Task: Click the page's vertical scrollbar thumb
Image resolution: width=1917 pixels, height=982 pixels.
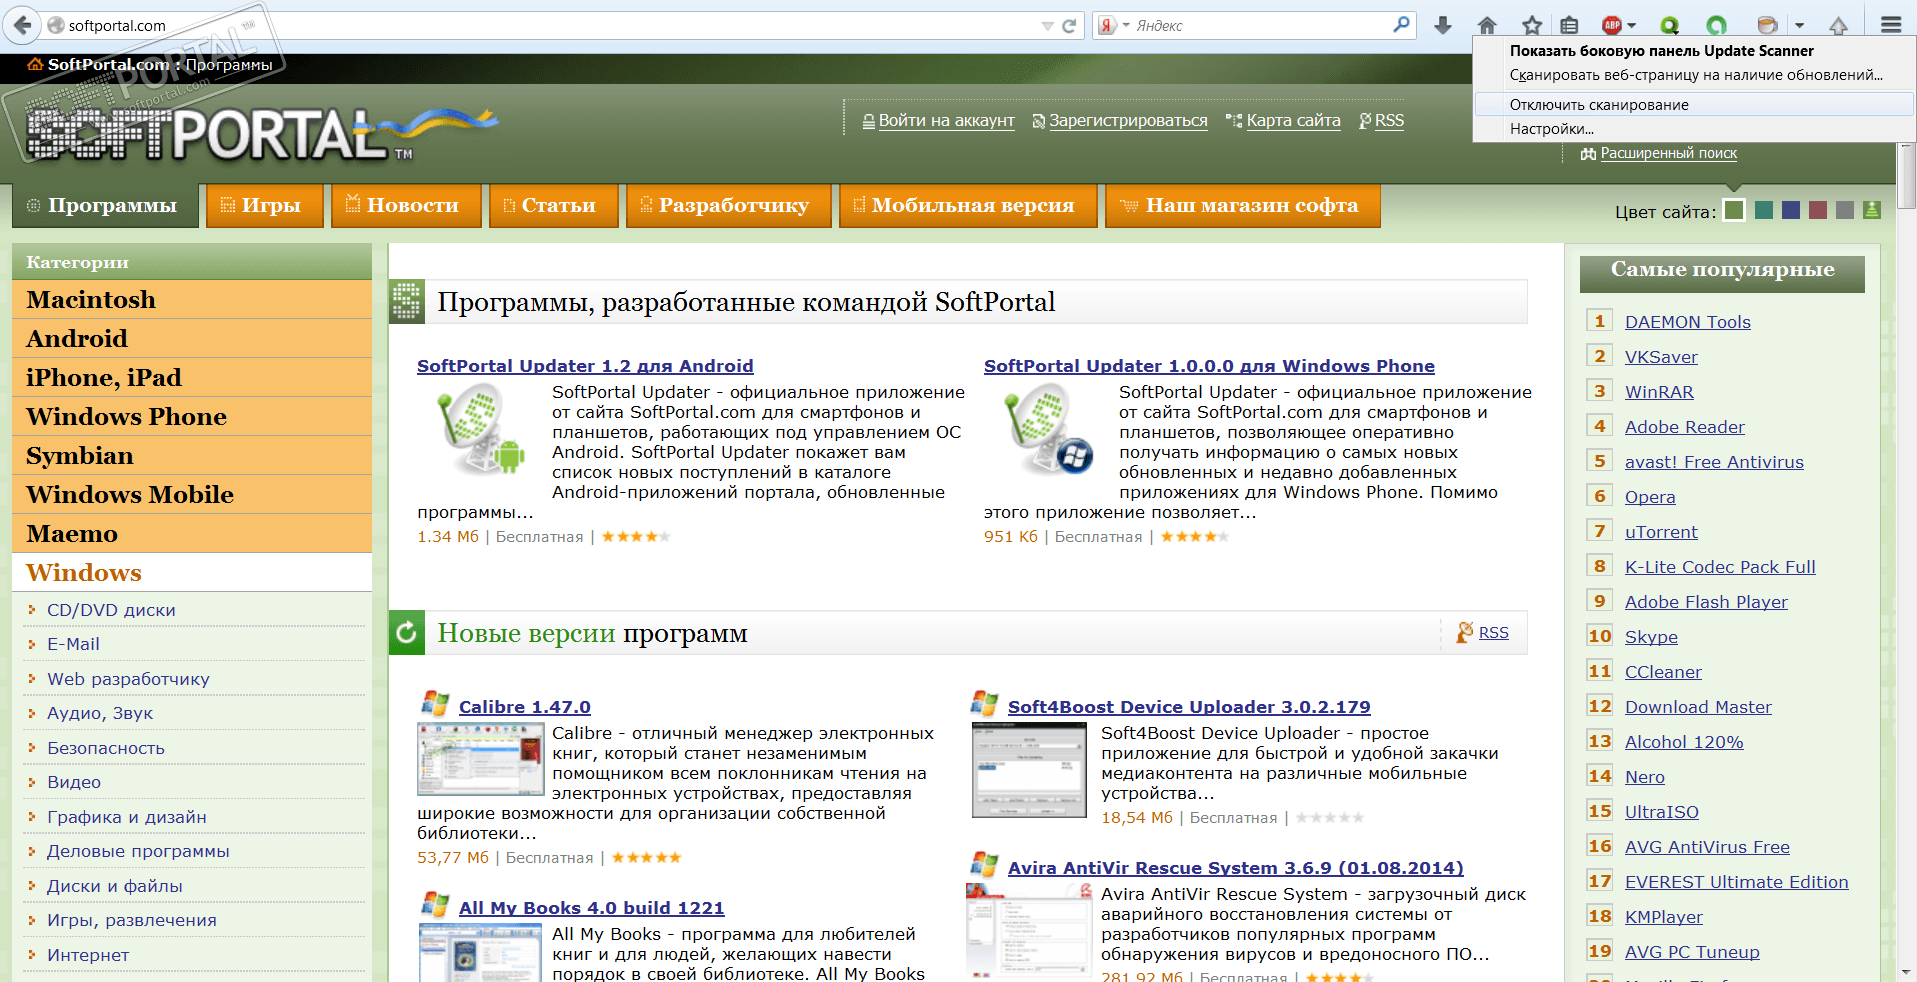Action: [1906, 176]
